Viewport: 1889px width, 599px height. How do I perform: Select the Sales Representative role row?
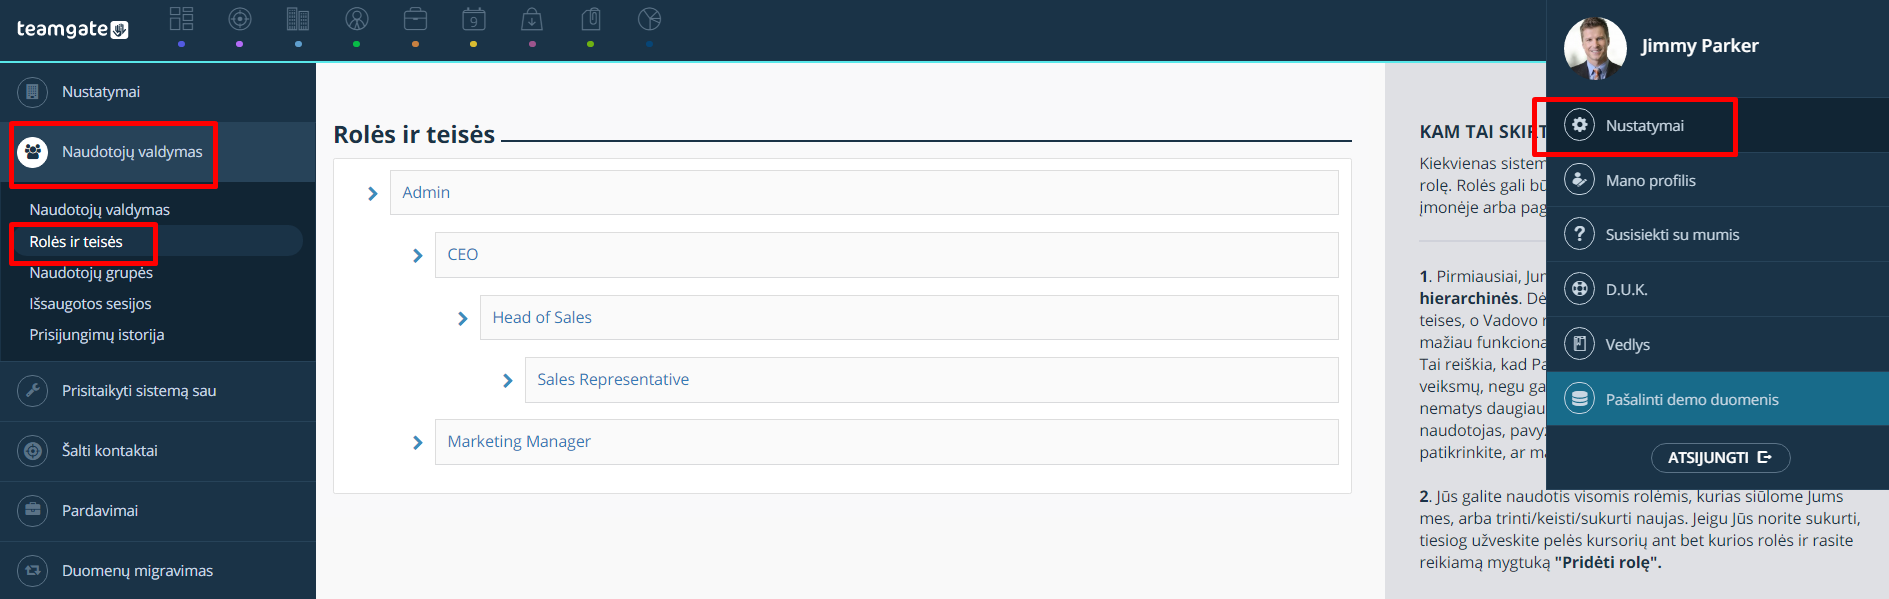[x=932, y=380]
